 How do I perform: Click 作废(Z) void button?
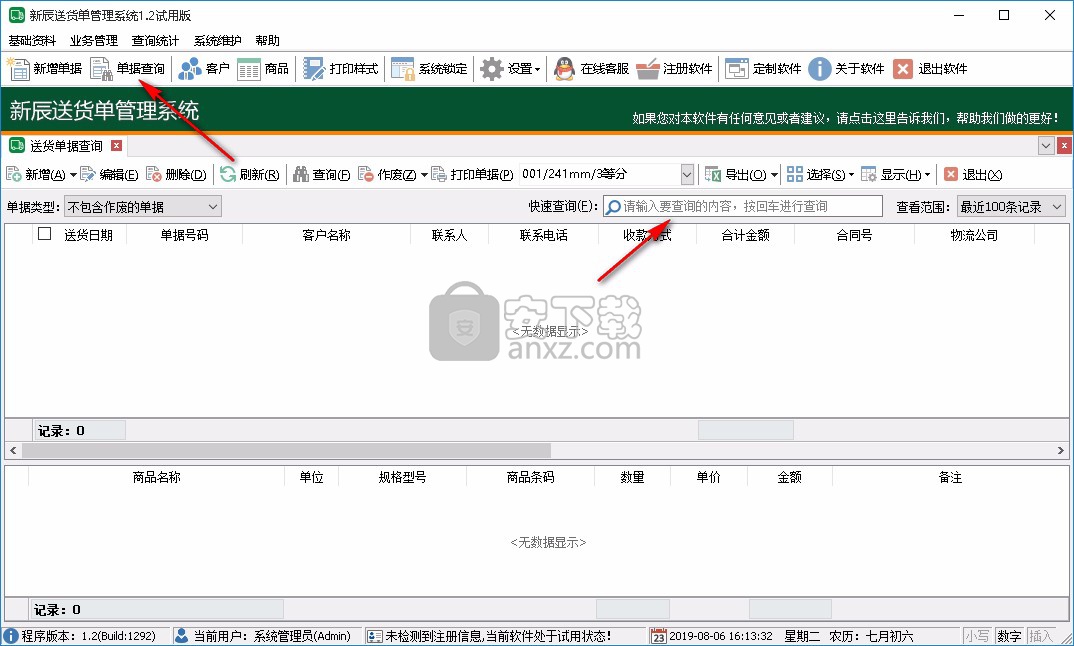pos(388,175)
